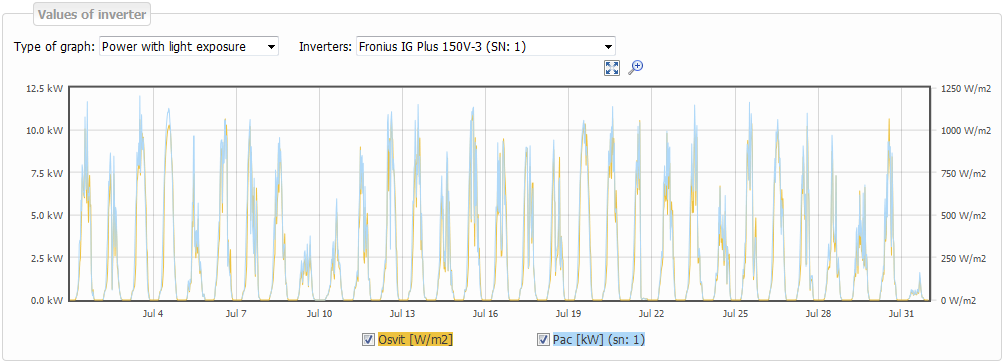This screenshot has width=1004, height=363.
Task: Expand the chart to fullscreen view
Action: point(611,68)
